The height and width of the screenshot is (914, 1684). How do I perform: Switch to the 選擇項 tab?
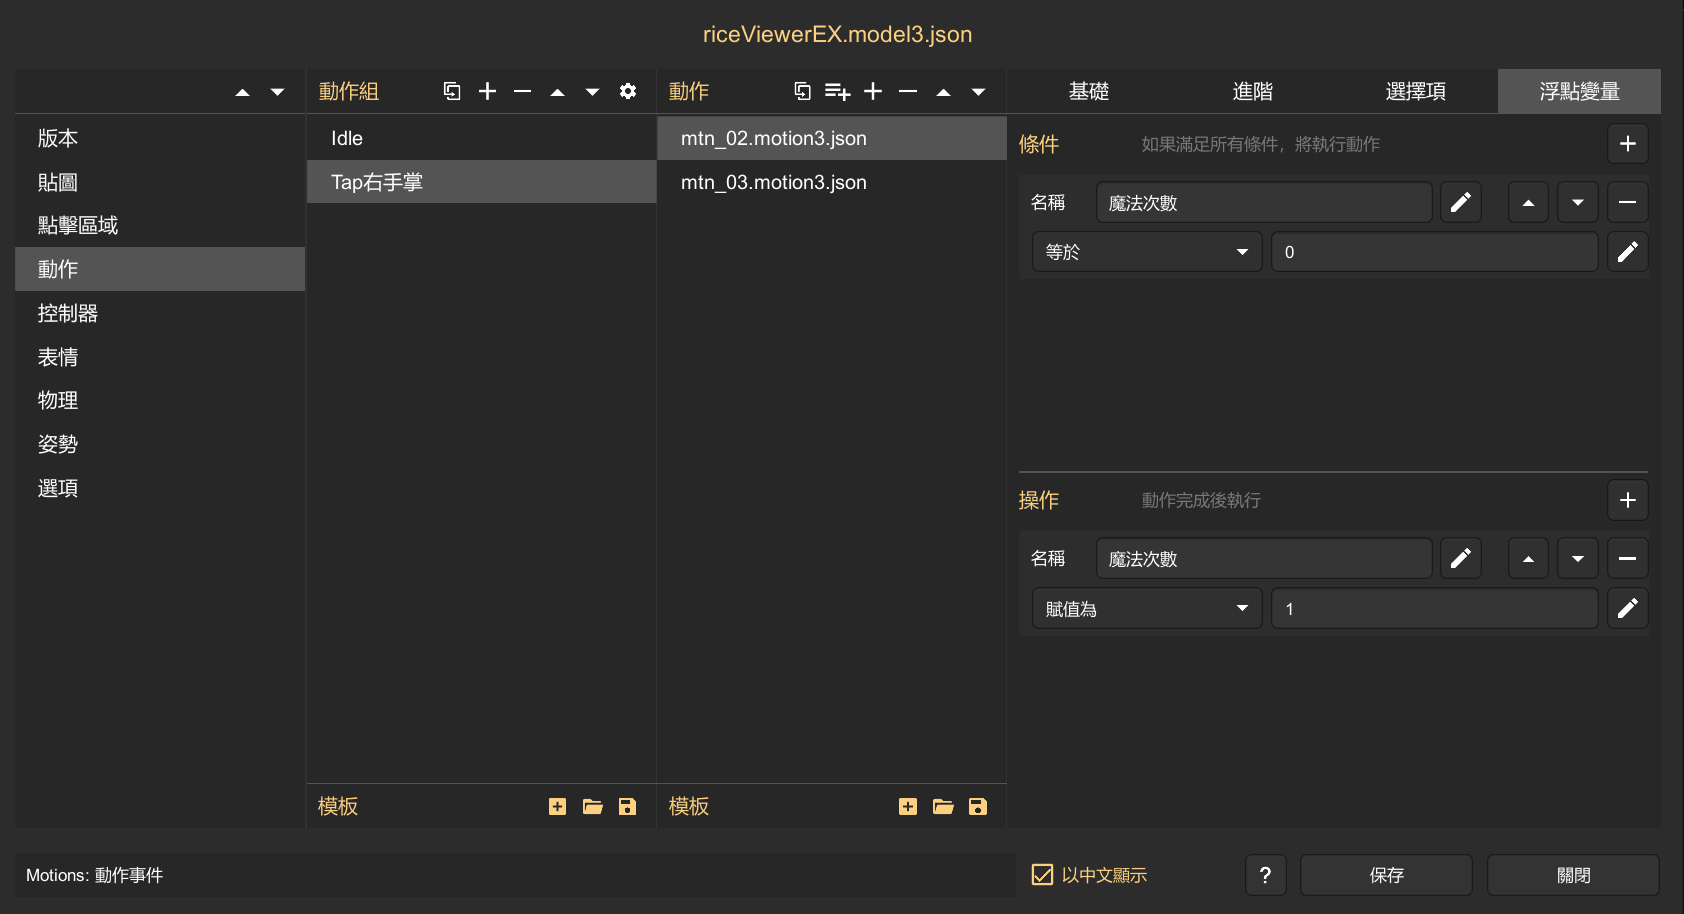coord(1415,92)
